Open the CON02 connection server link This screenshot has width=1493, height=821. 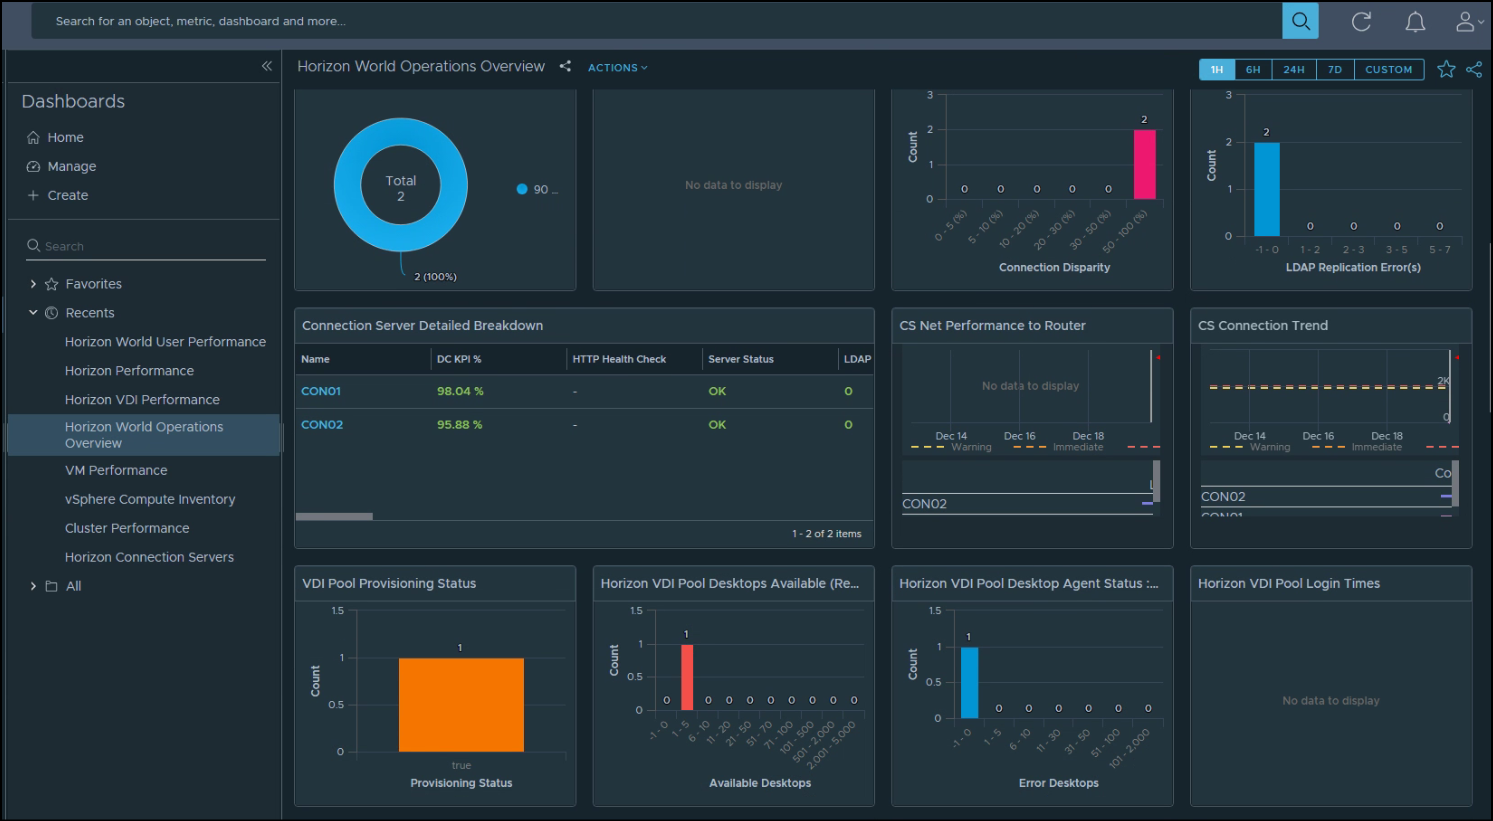click(320, 424)
